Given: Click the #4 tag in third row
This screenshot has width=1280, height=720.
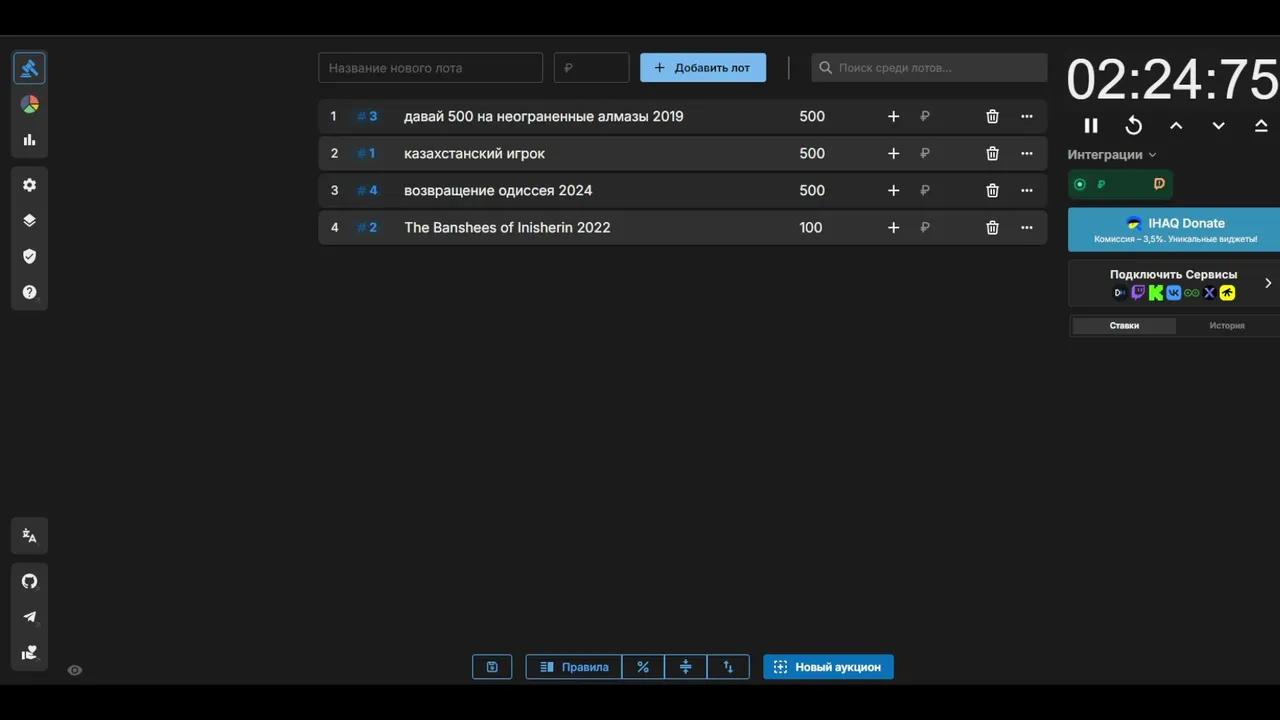Looking at the screenshot, I should pyautogui.click(x=367, y=190).
